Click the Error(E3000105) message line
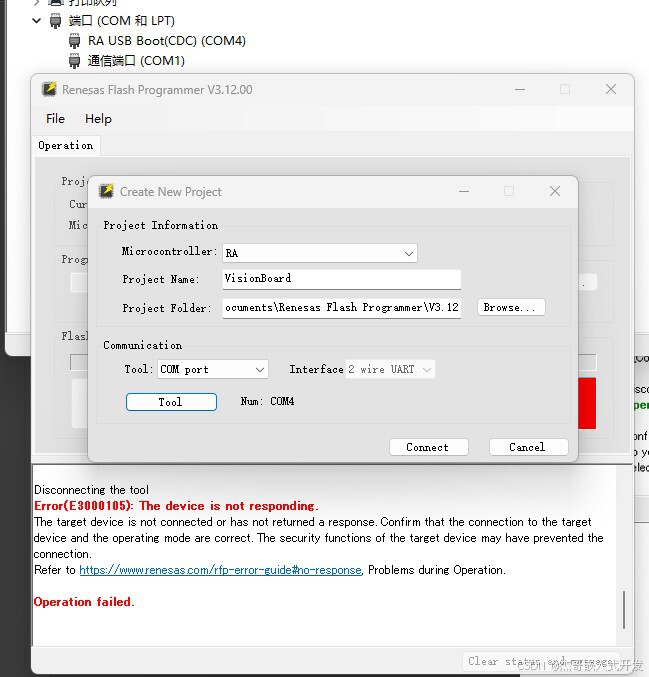 click(x=176, y=506)
